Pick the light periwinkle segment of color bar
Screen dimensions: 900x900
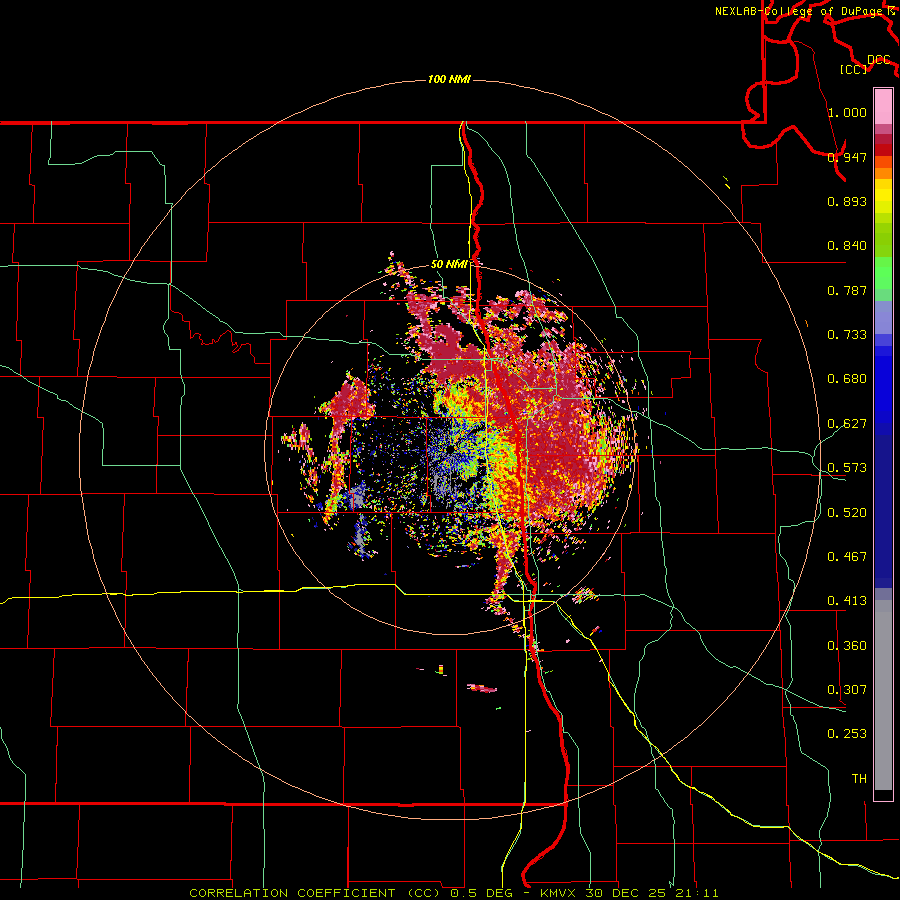[883, 319]
